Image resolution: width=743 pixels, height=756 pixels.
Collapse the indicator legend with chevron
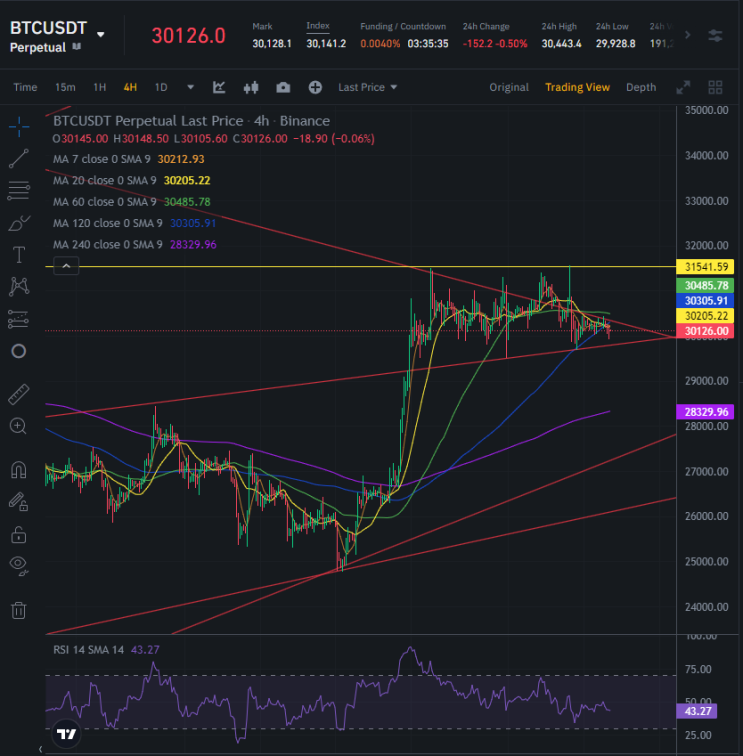point(66,266)
